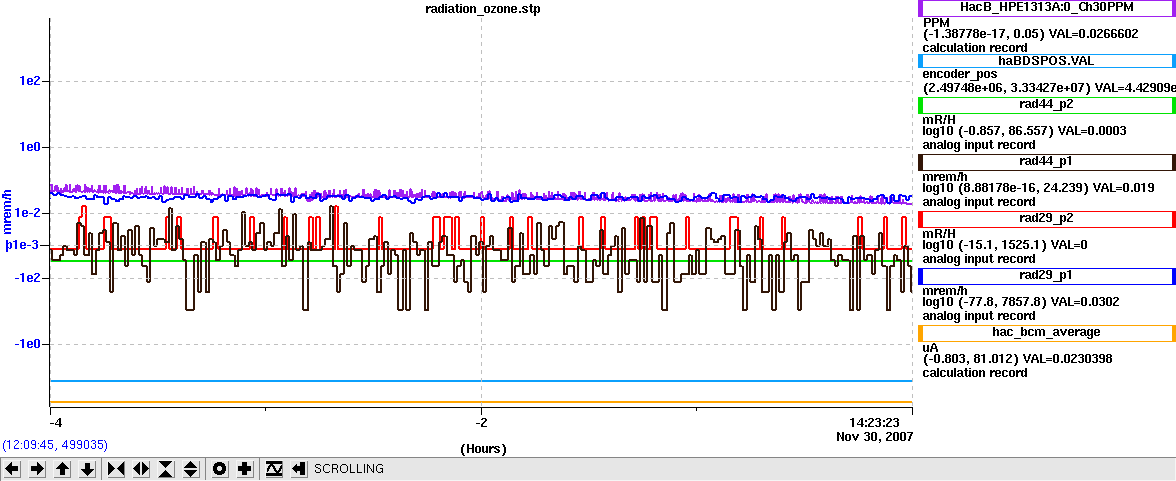
Task: Pan the graph right with the right-arrow icon
Action: pyautogui.click(x=38, y=469)
